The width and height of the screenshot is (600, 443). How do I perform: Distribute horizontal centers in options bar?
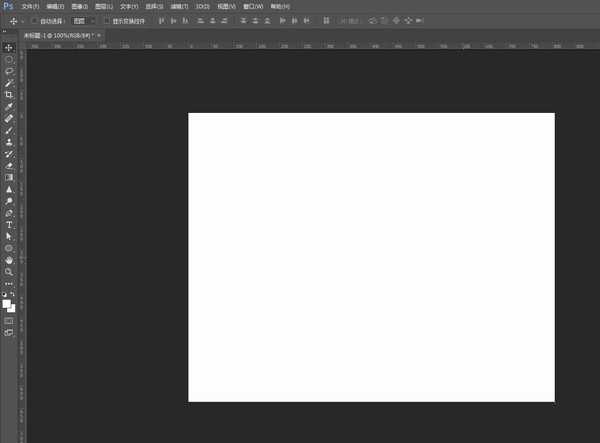pyautogui.click(x=294, y=21)
